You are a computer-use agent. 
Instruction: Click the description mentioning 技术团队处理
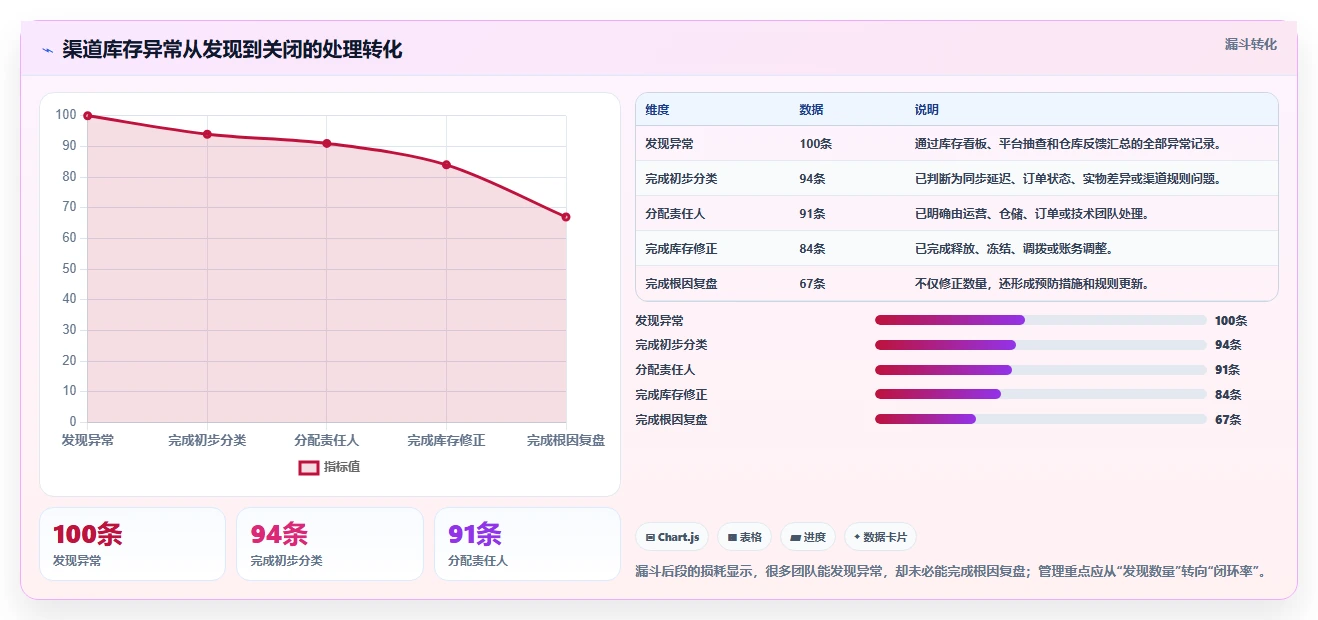pyautogui.click(x=1032, y=214)
